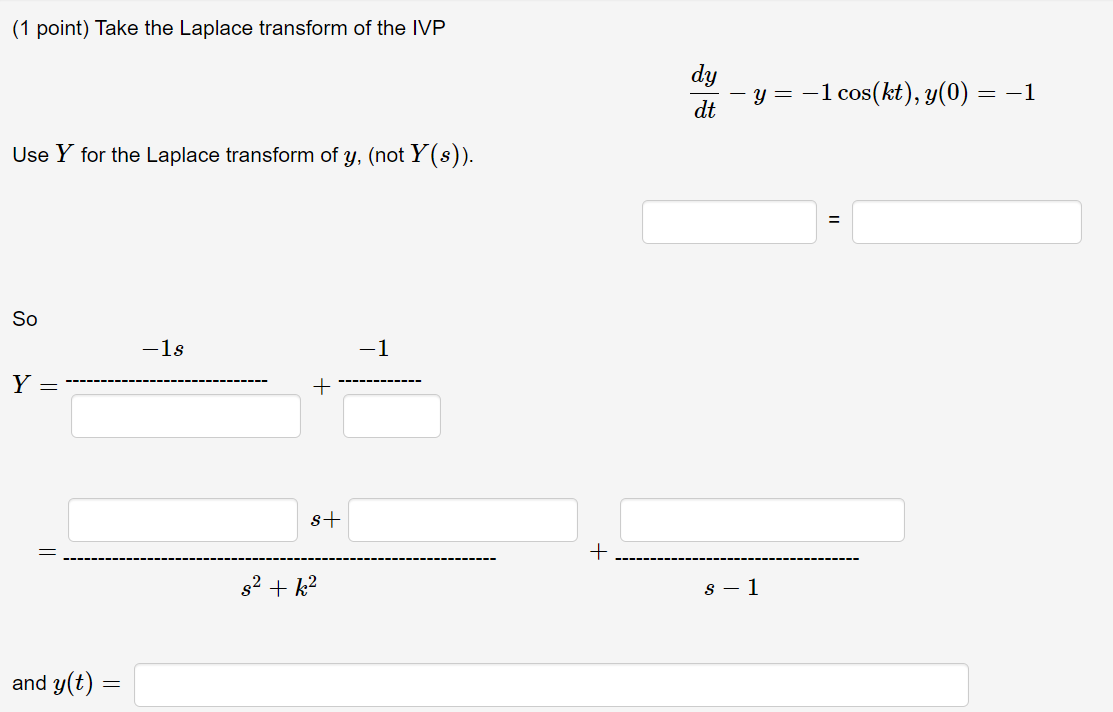The image size is (1113, 712).
Task: Click the 'Take the Laplace transform' problem statement
Action: pyautogui.click(x=230, y=27)
